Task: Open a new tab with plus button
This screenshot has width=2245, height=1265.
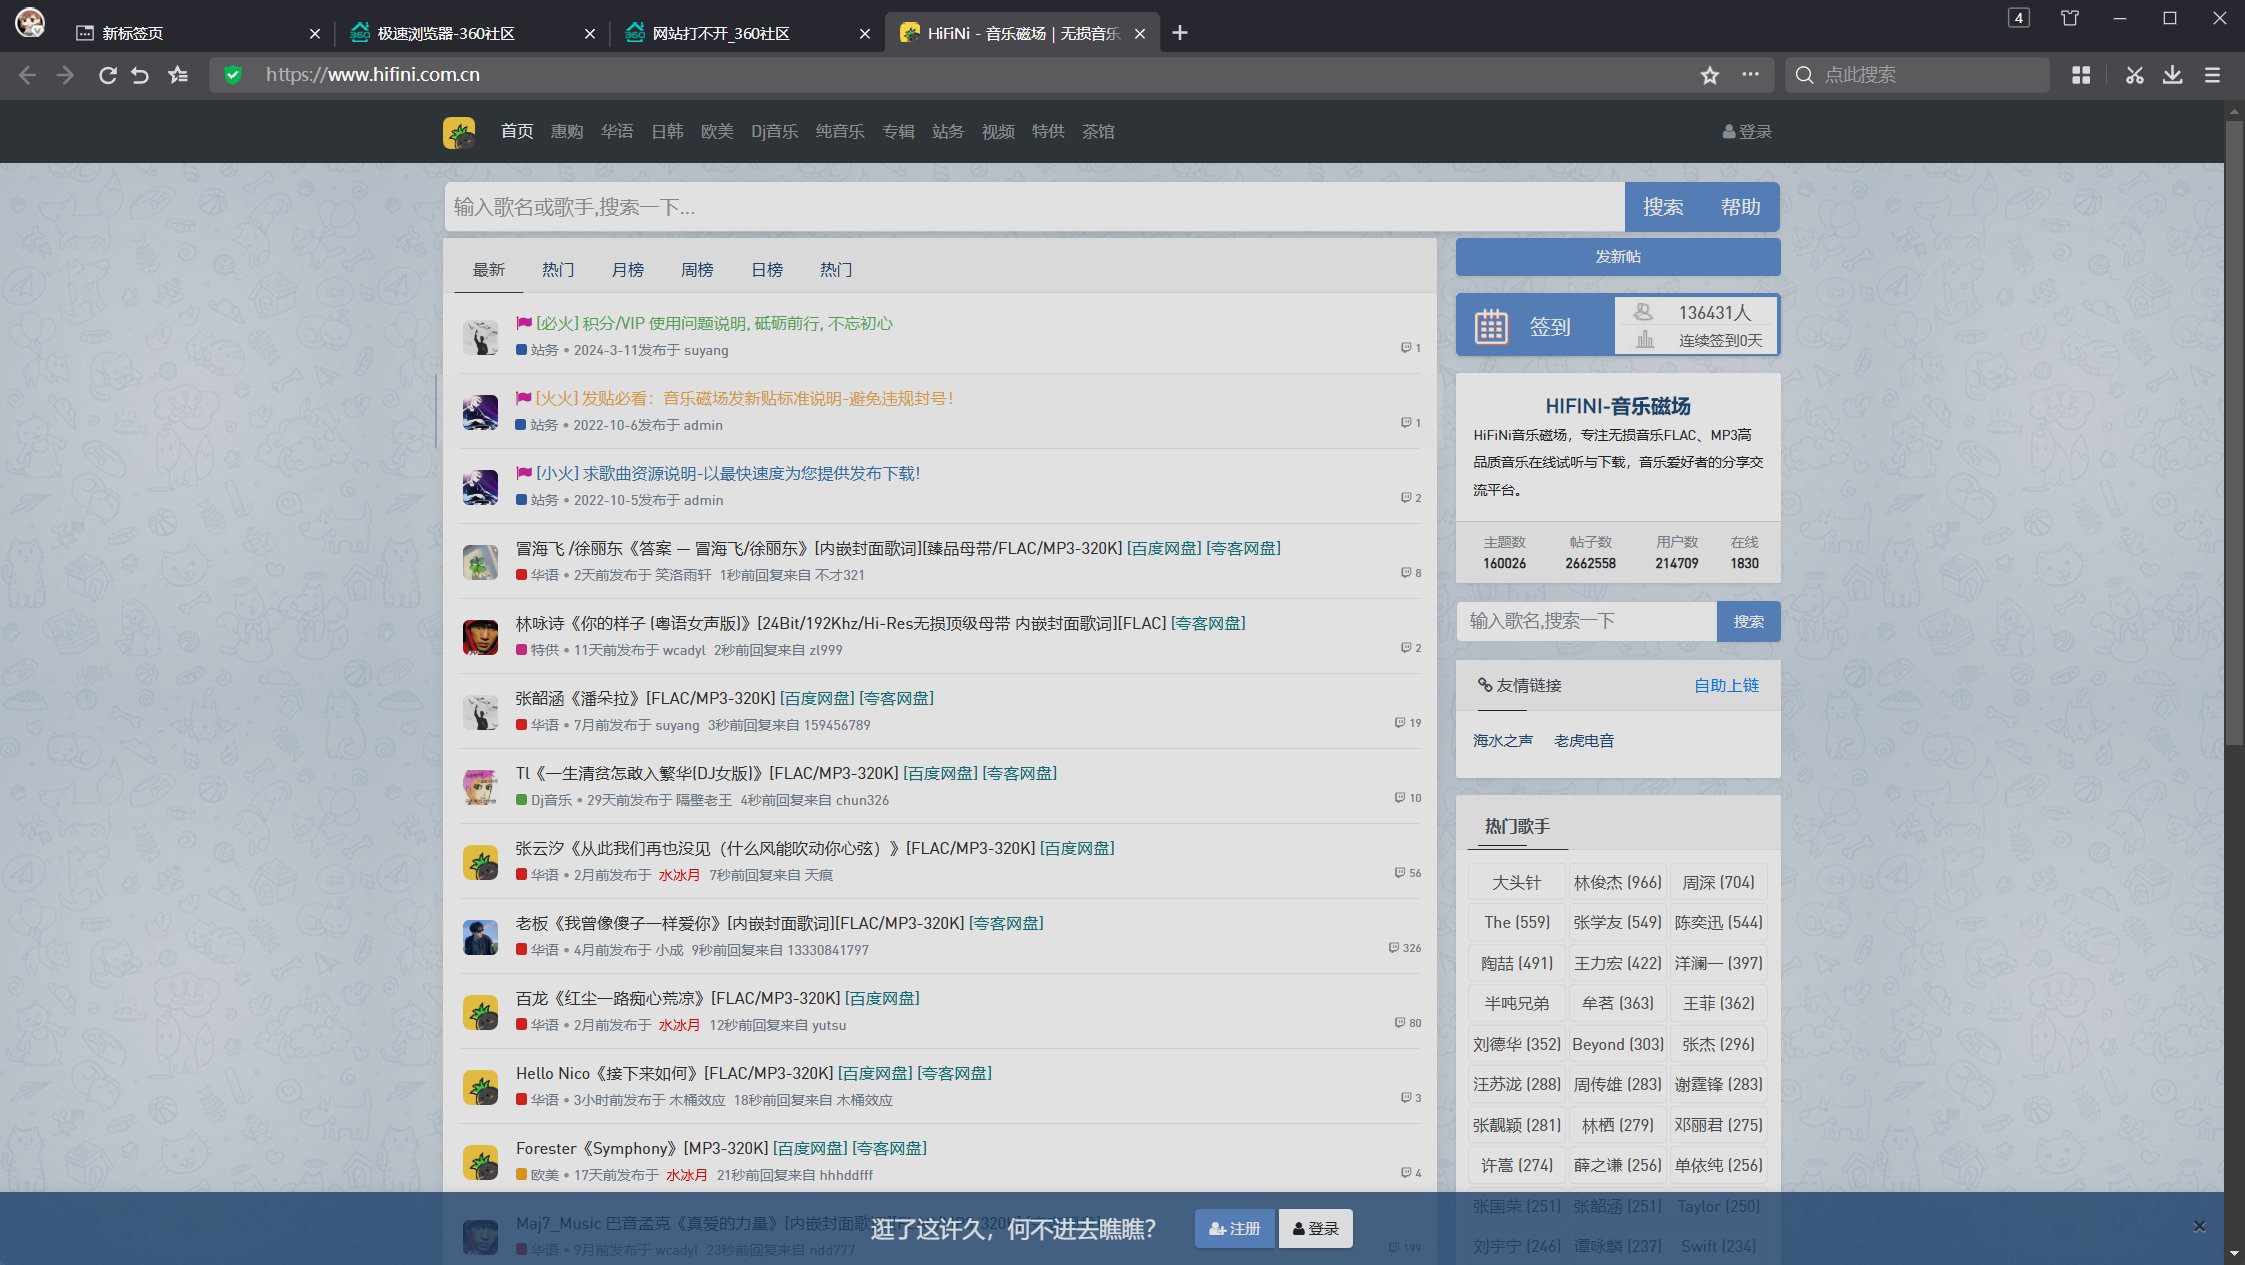Action: (1180, 33)
